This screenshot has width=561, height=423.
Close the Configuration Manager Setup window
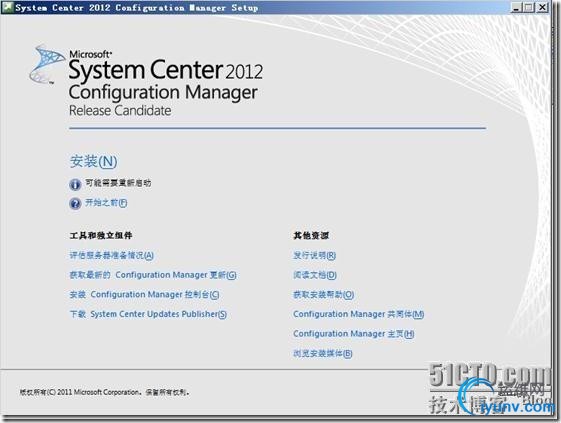tap(542, 7)
